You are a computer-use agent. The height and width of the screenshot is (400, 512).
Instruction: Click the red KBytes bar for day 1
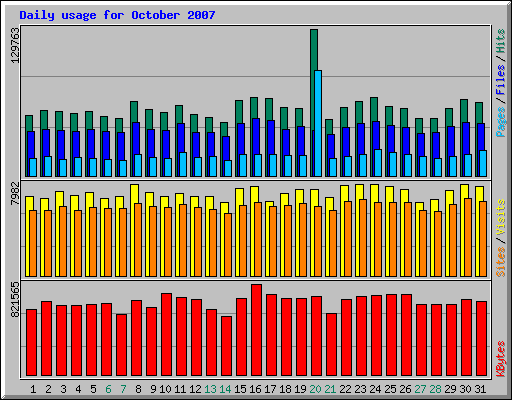pos(31,343)
